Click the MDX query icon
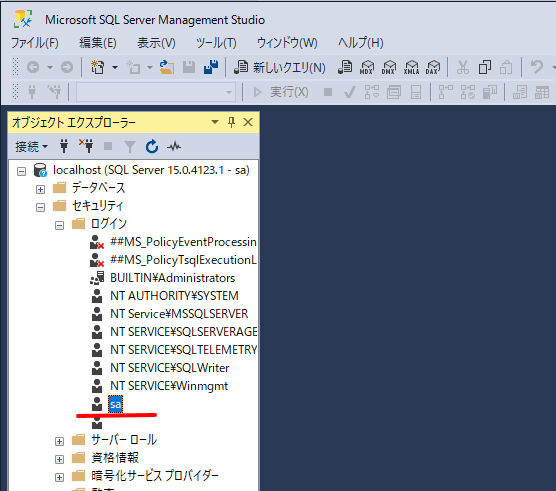 [x=367, y=67]
